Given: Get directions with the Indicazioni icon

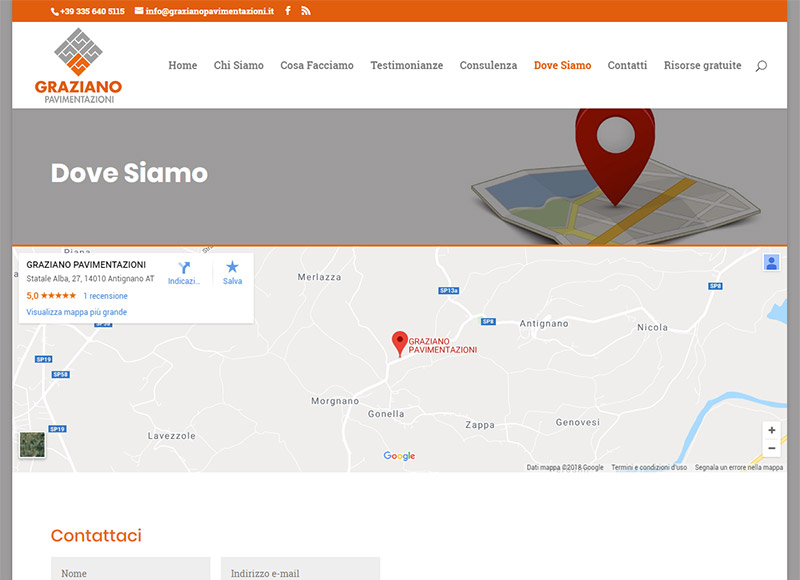Looking at the screenshot, I should [184, 273].
